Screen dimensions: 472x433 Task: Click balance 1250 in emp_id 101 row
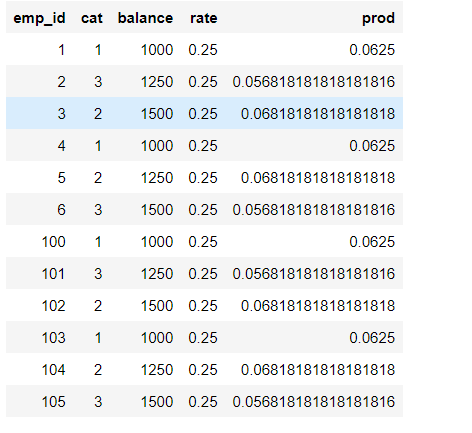pyautogui.click(x=157, y=274)
